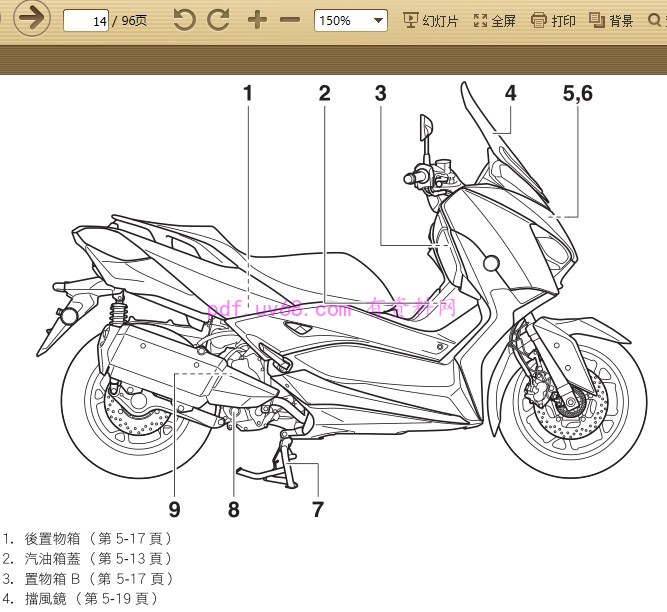Start slideshow mode (幻灯片)
The width and height of the screenshot is (667, 612).
coord(430,20)
